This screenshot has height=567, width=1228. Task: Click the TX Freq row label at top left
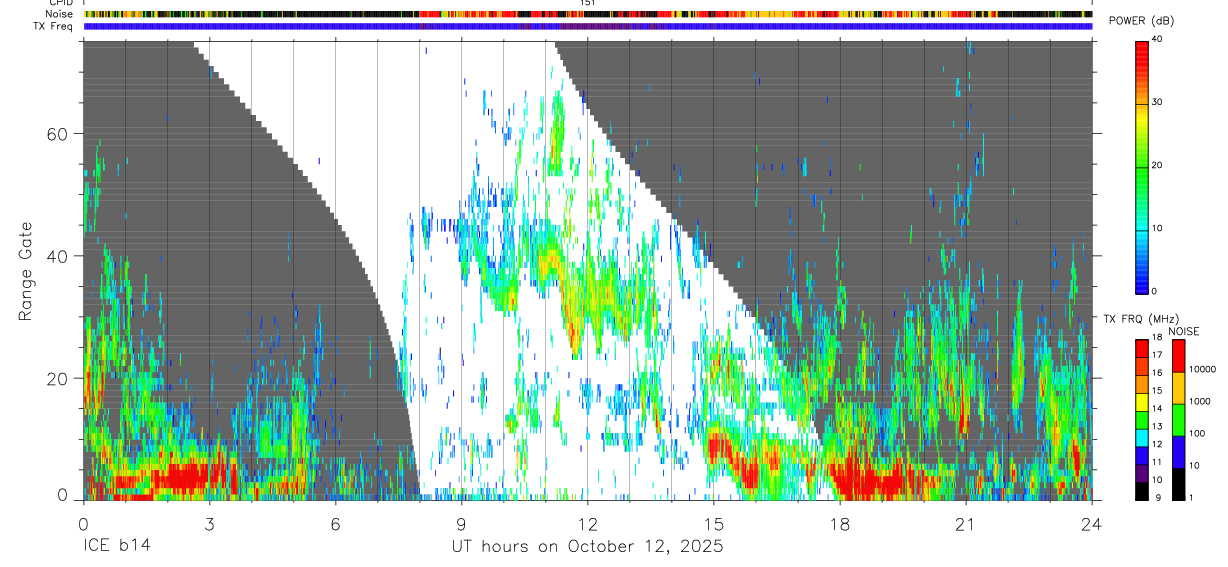point(55,26)
